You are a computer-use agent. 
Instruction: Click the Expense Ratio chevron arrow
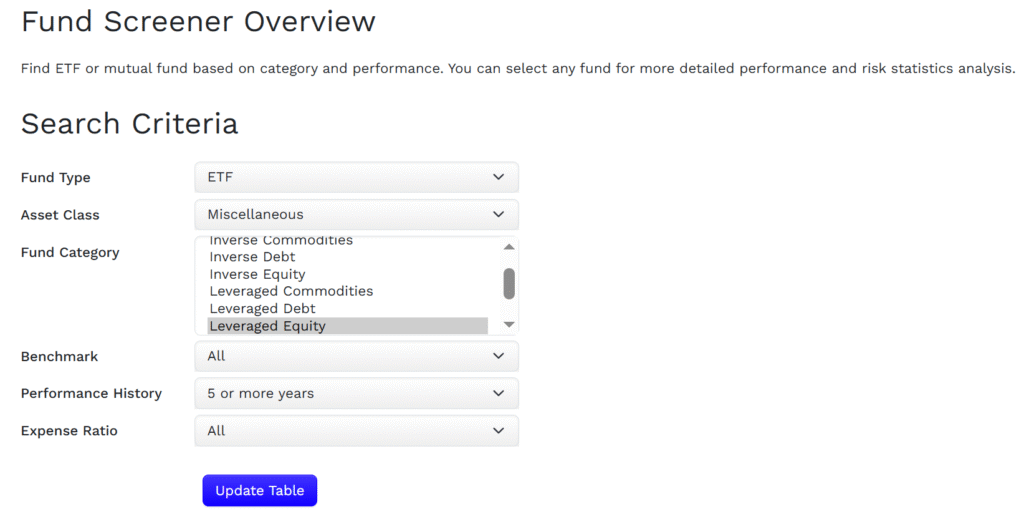tap(499, 431)
